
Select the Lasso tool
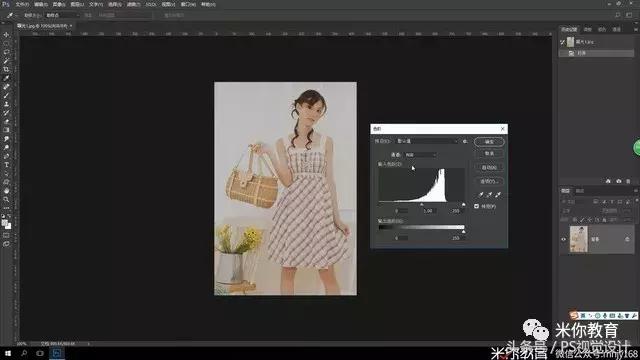point(6,52)
